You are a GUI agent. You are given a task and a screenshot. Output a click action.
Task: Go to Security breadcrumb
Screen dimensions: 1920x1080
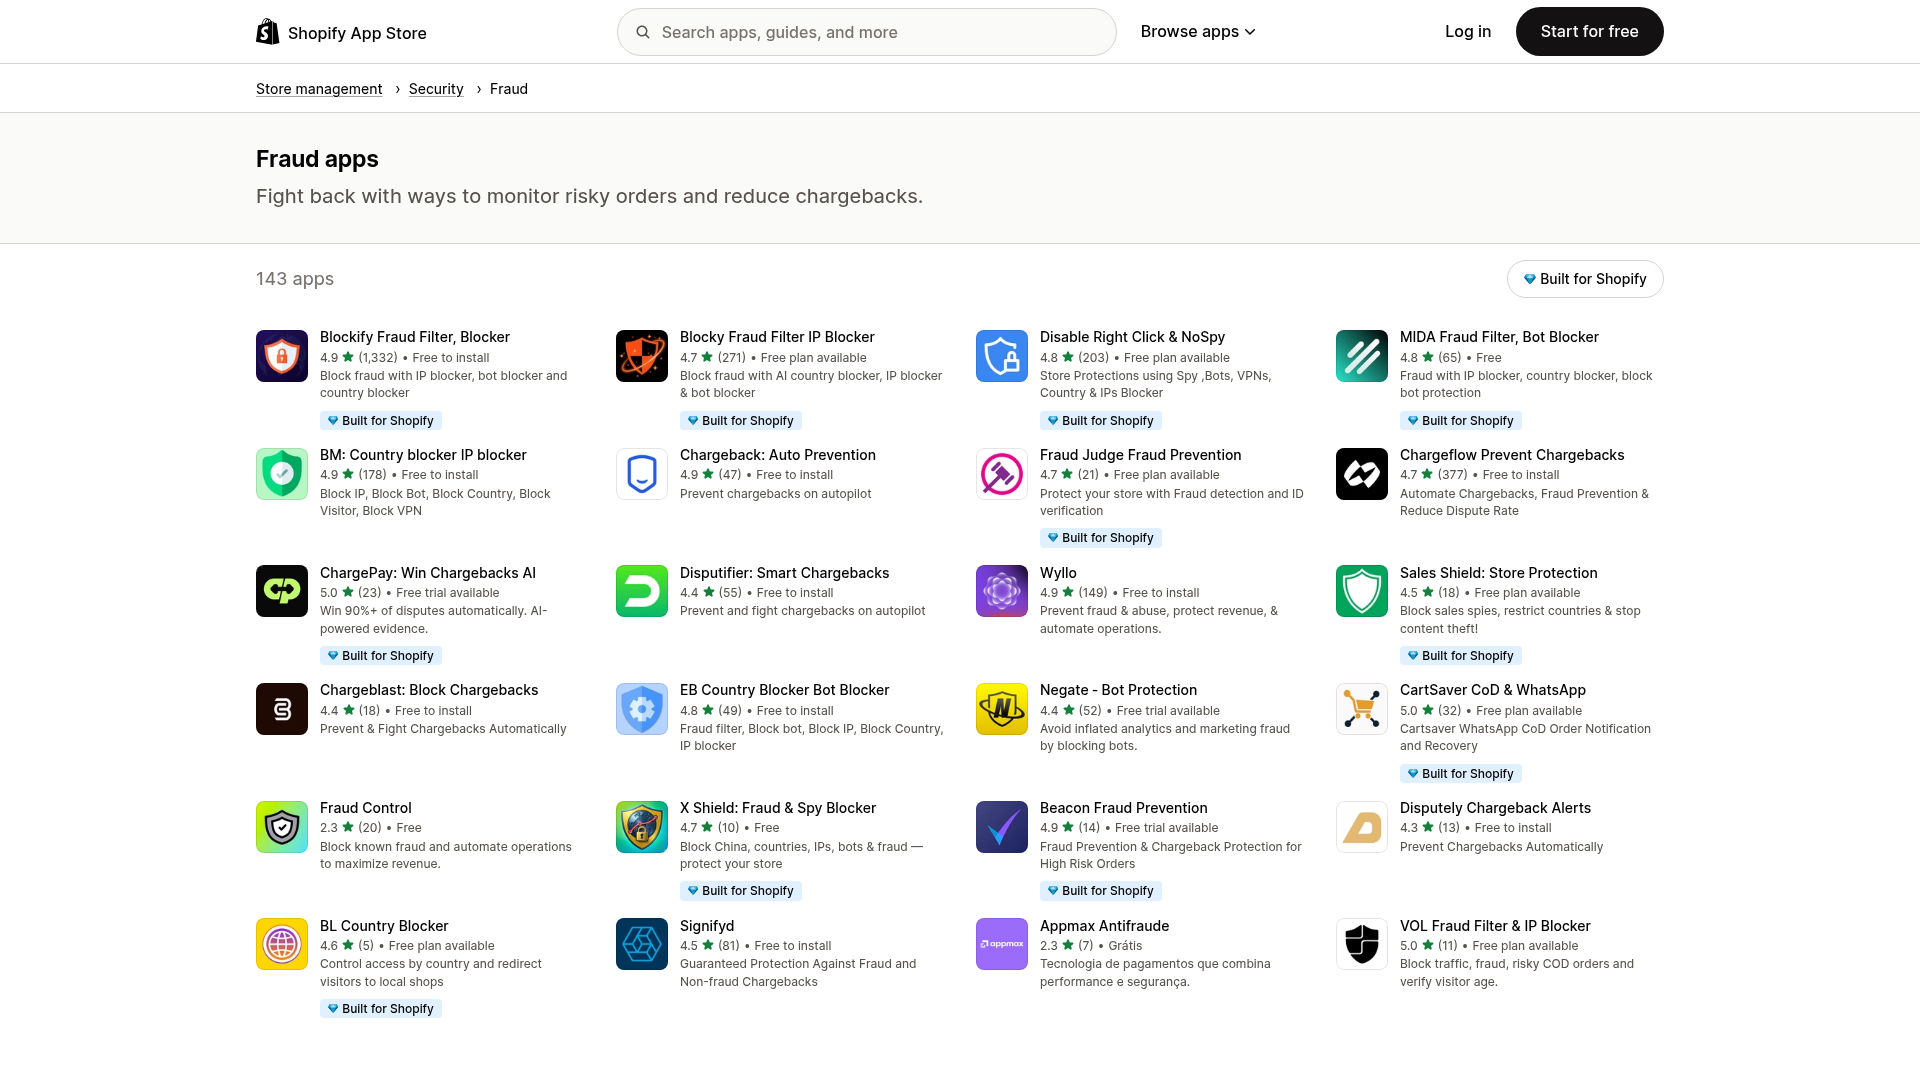(436, 89)
